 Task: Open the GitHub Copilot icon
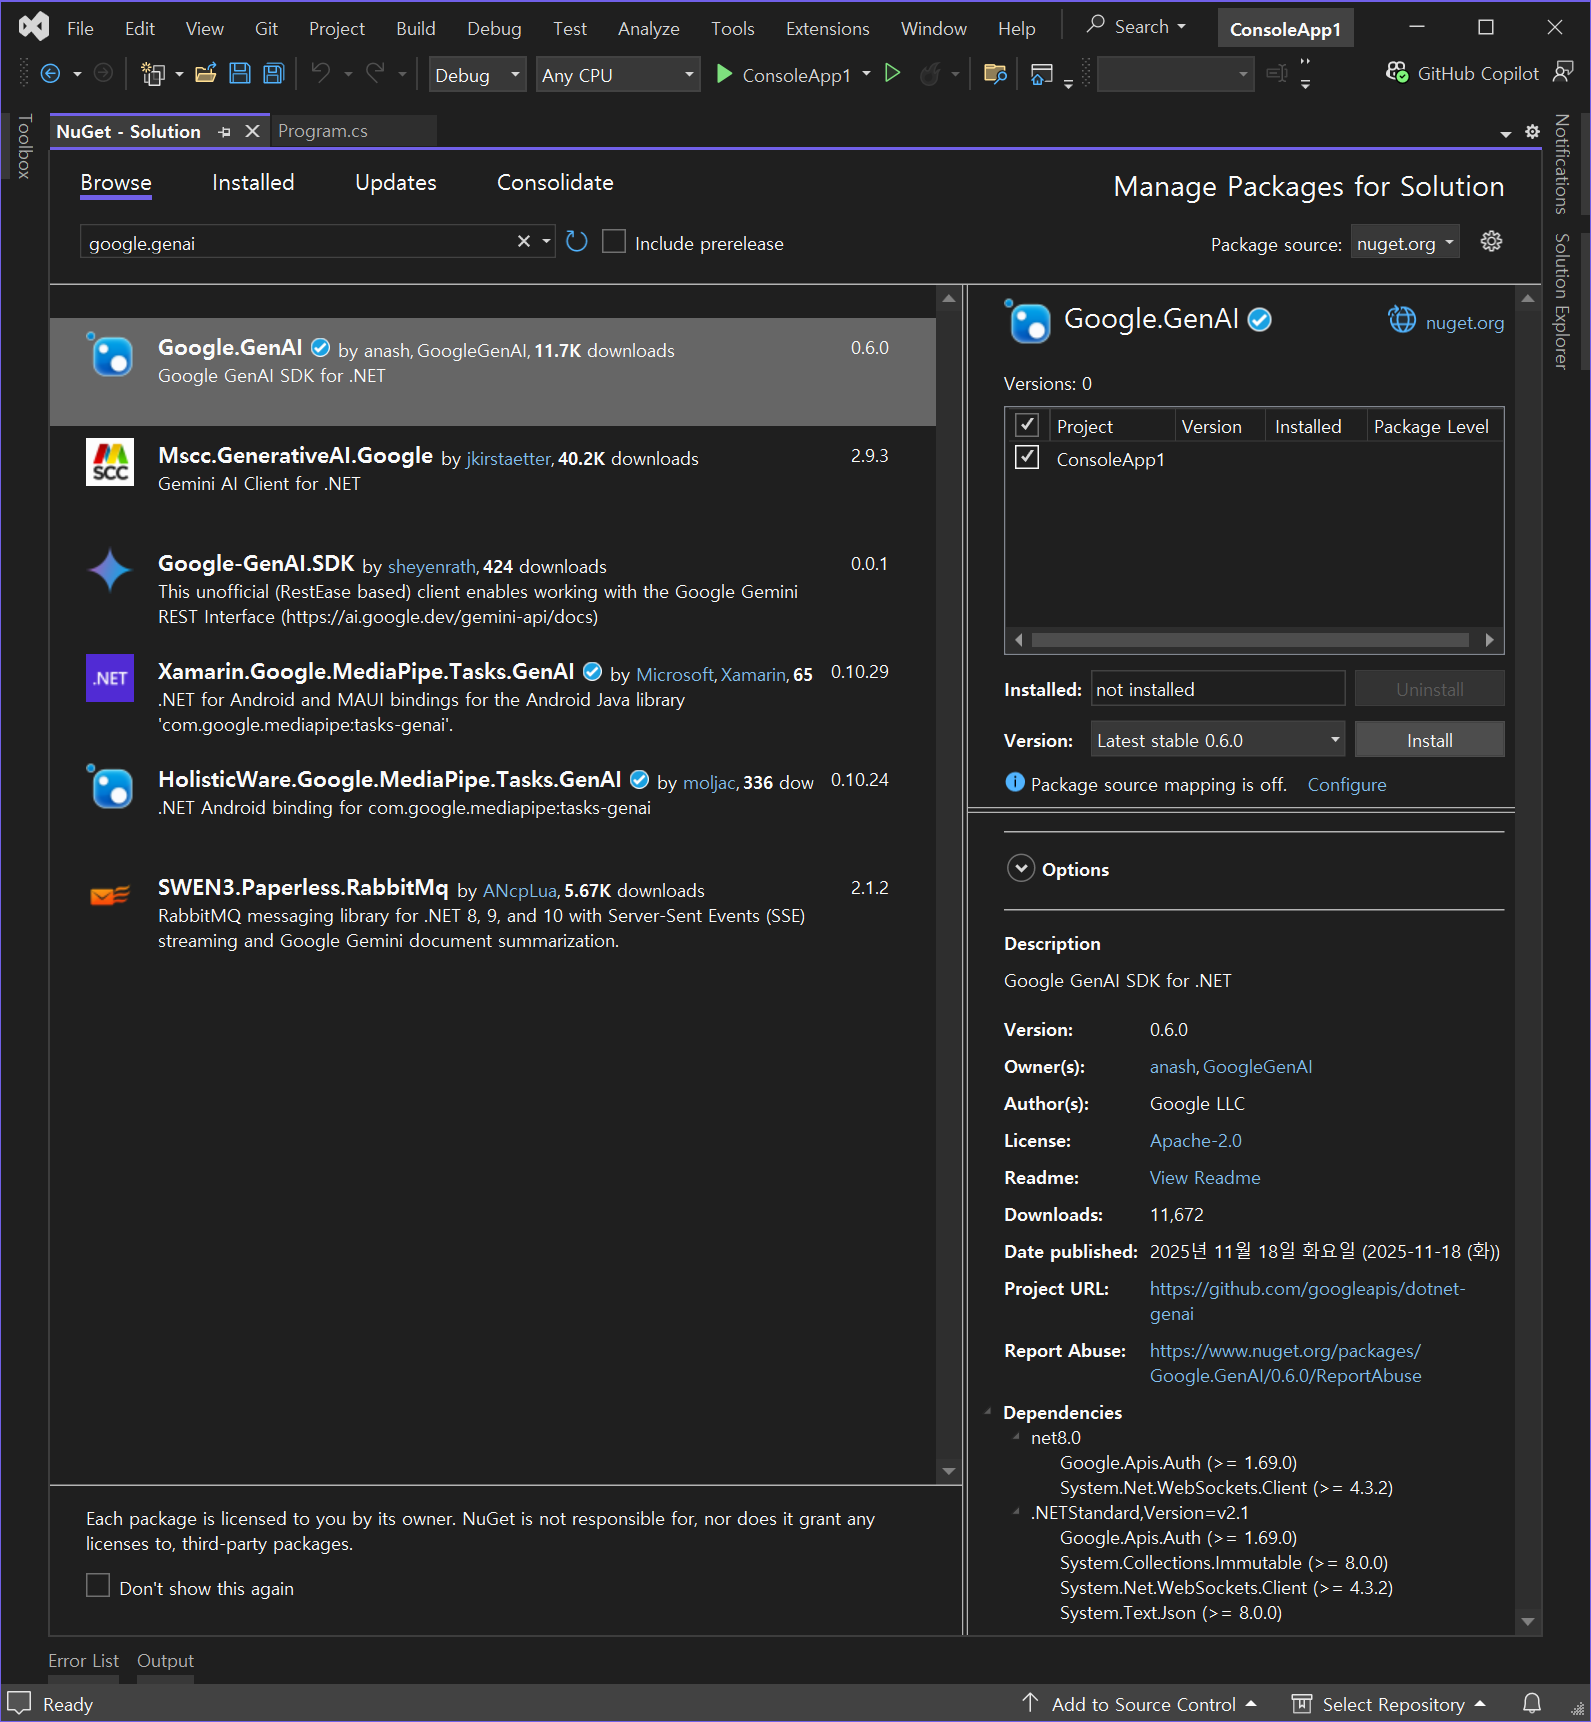[x=1397, y=72]
